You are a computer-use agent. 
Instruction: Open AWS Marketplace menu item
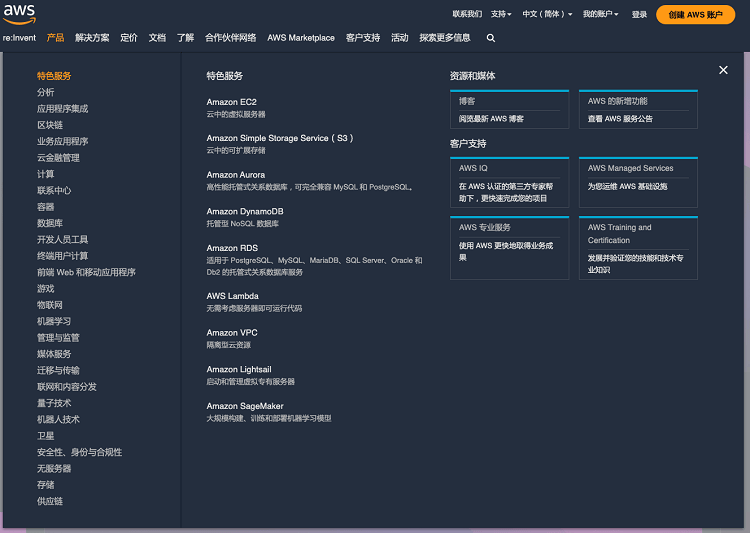pos(301,38)
